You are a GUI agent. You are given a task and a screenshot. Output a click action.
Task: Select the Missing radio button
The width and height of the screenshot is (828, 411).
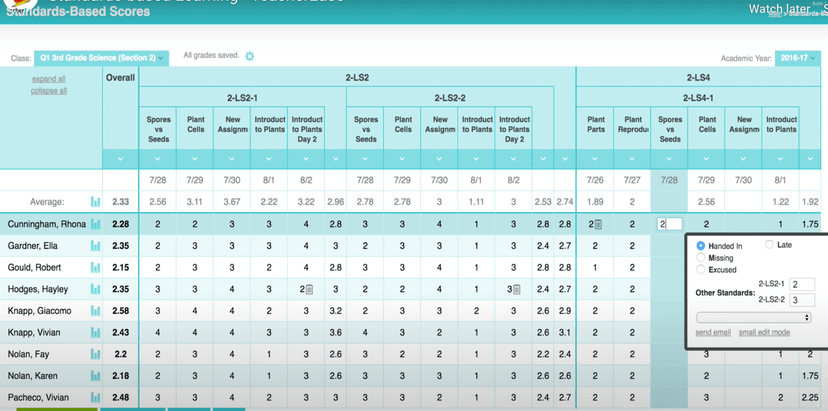pyautogui.click(x=701, y=258)
